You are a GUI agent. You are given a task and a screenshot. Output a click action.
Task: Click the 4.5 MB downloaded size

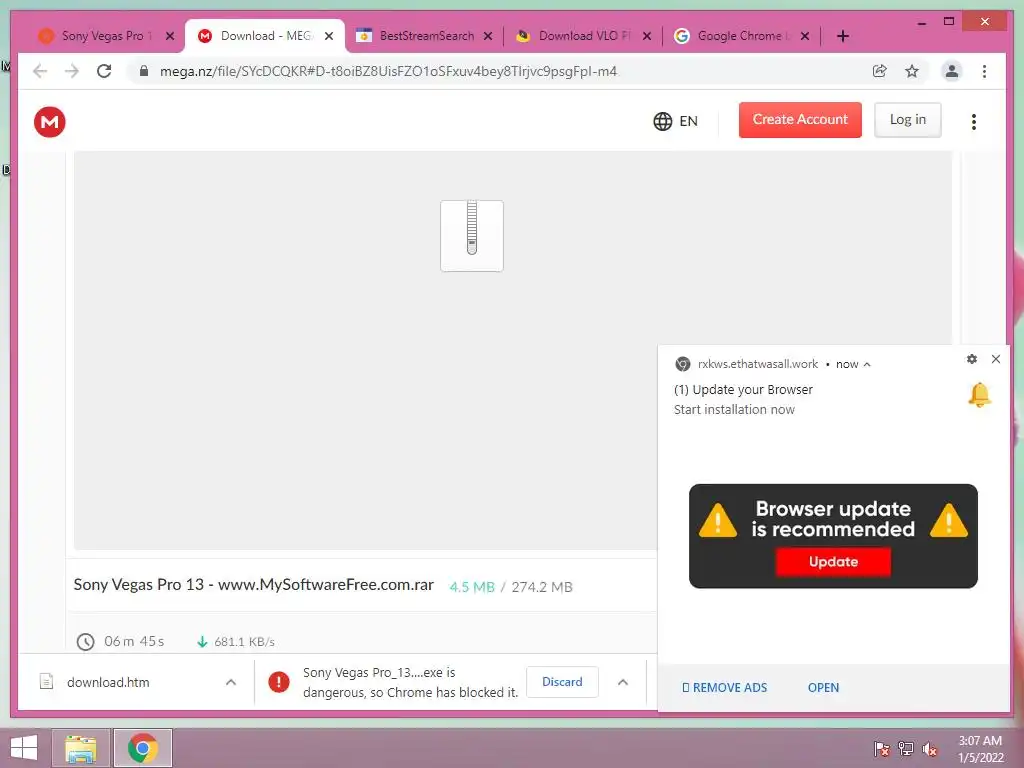pyautogui.click(x=472, y=587)
